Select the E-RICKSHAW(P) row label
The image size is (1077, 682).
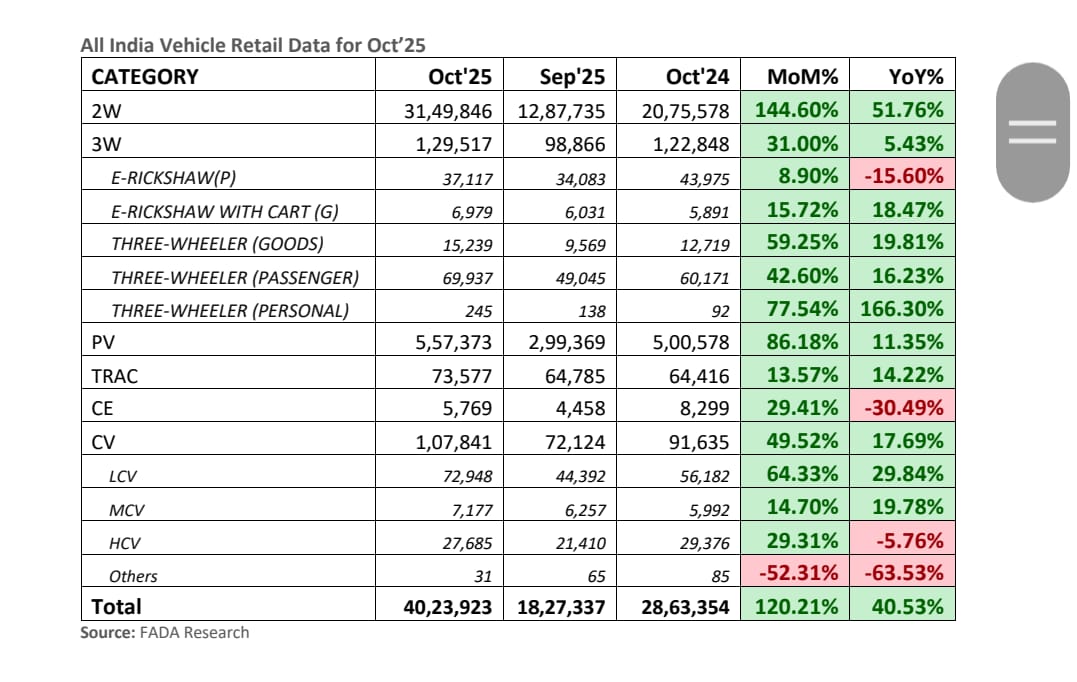174,177
